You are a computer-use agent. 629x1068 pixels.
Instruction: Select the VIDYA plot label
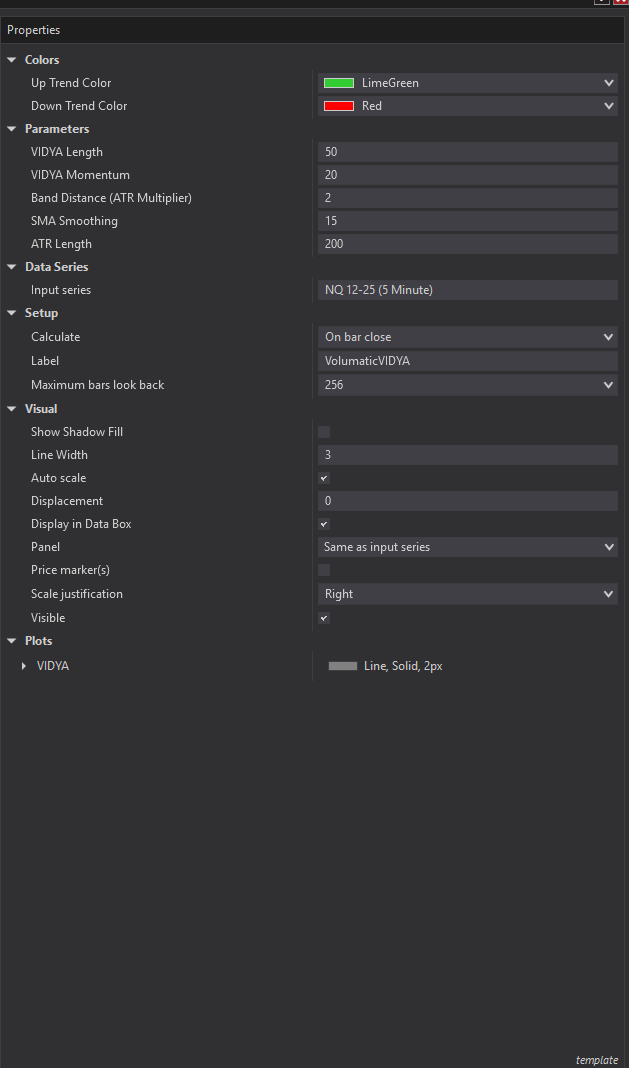pos(53,666)
